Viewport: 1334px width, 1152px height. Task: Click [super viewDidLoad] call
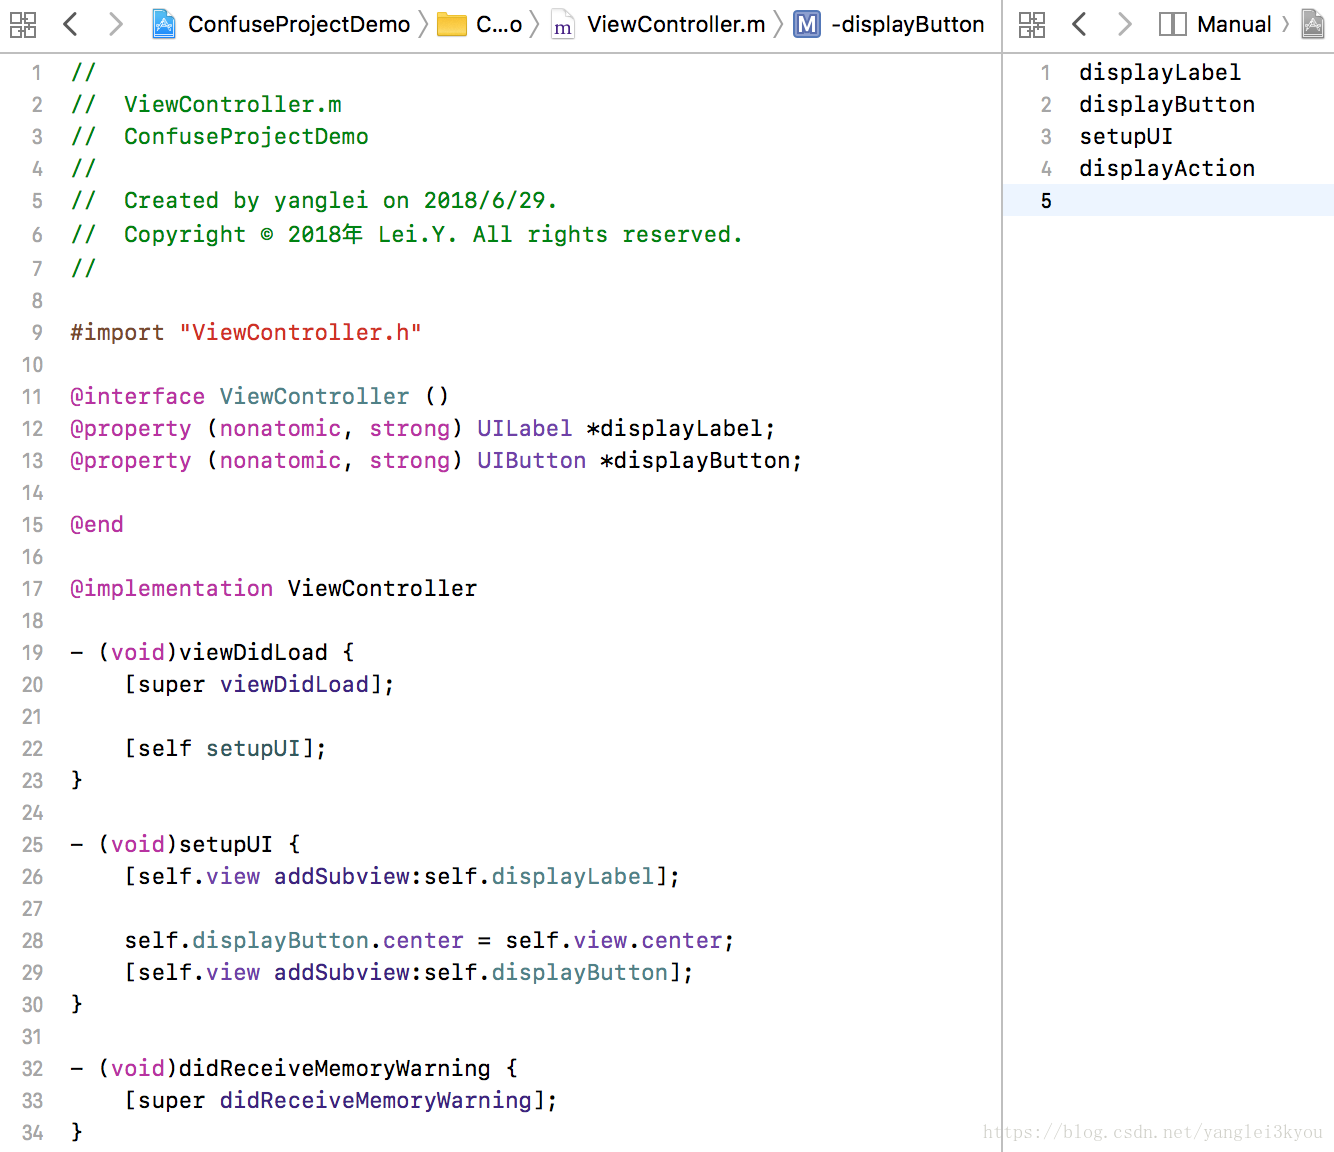click(x=259, y=684)
